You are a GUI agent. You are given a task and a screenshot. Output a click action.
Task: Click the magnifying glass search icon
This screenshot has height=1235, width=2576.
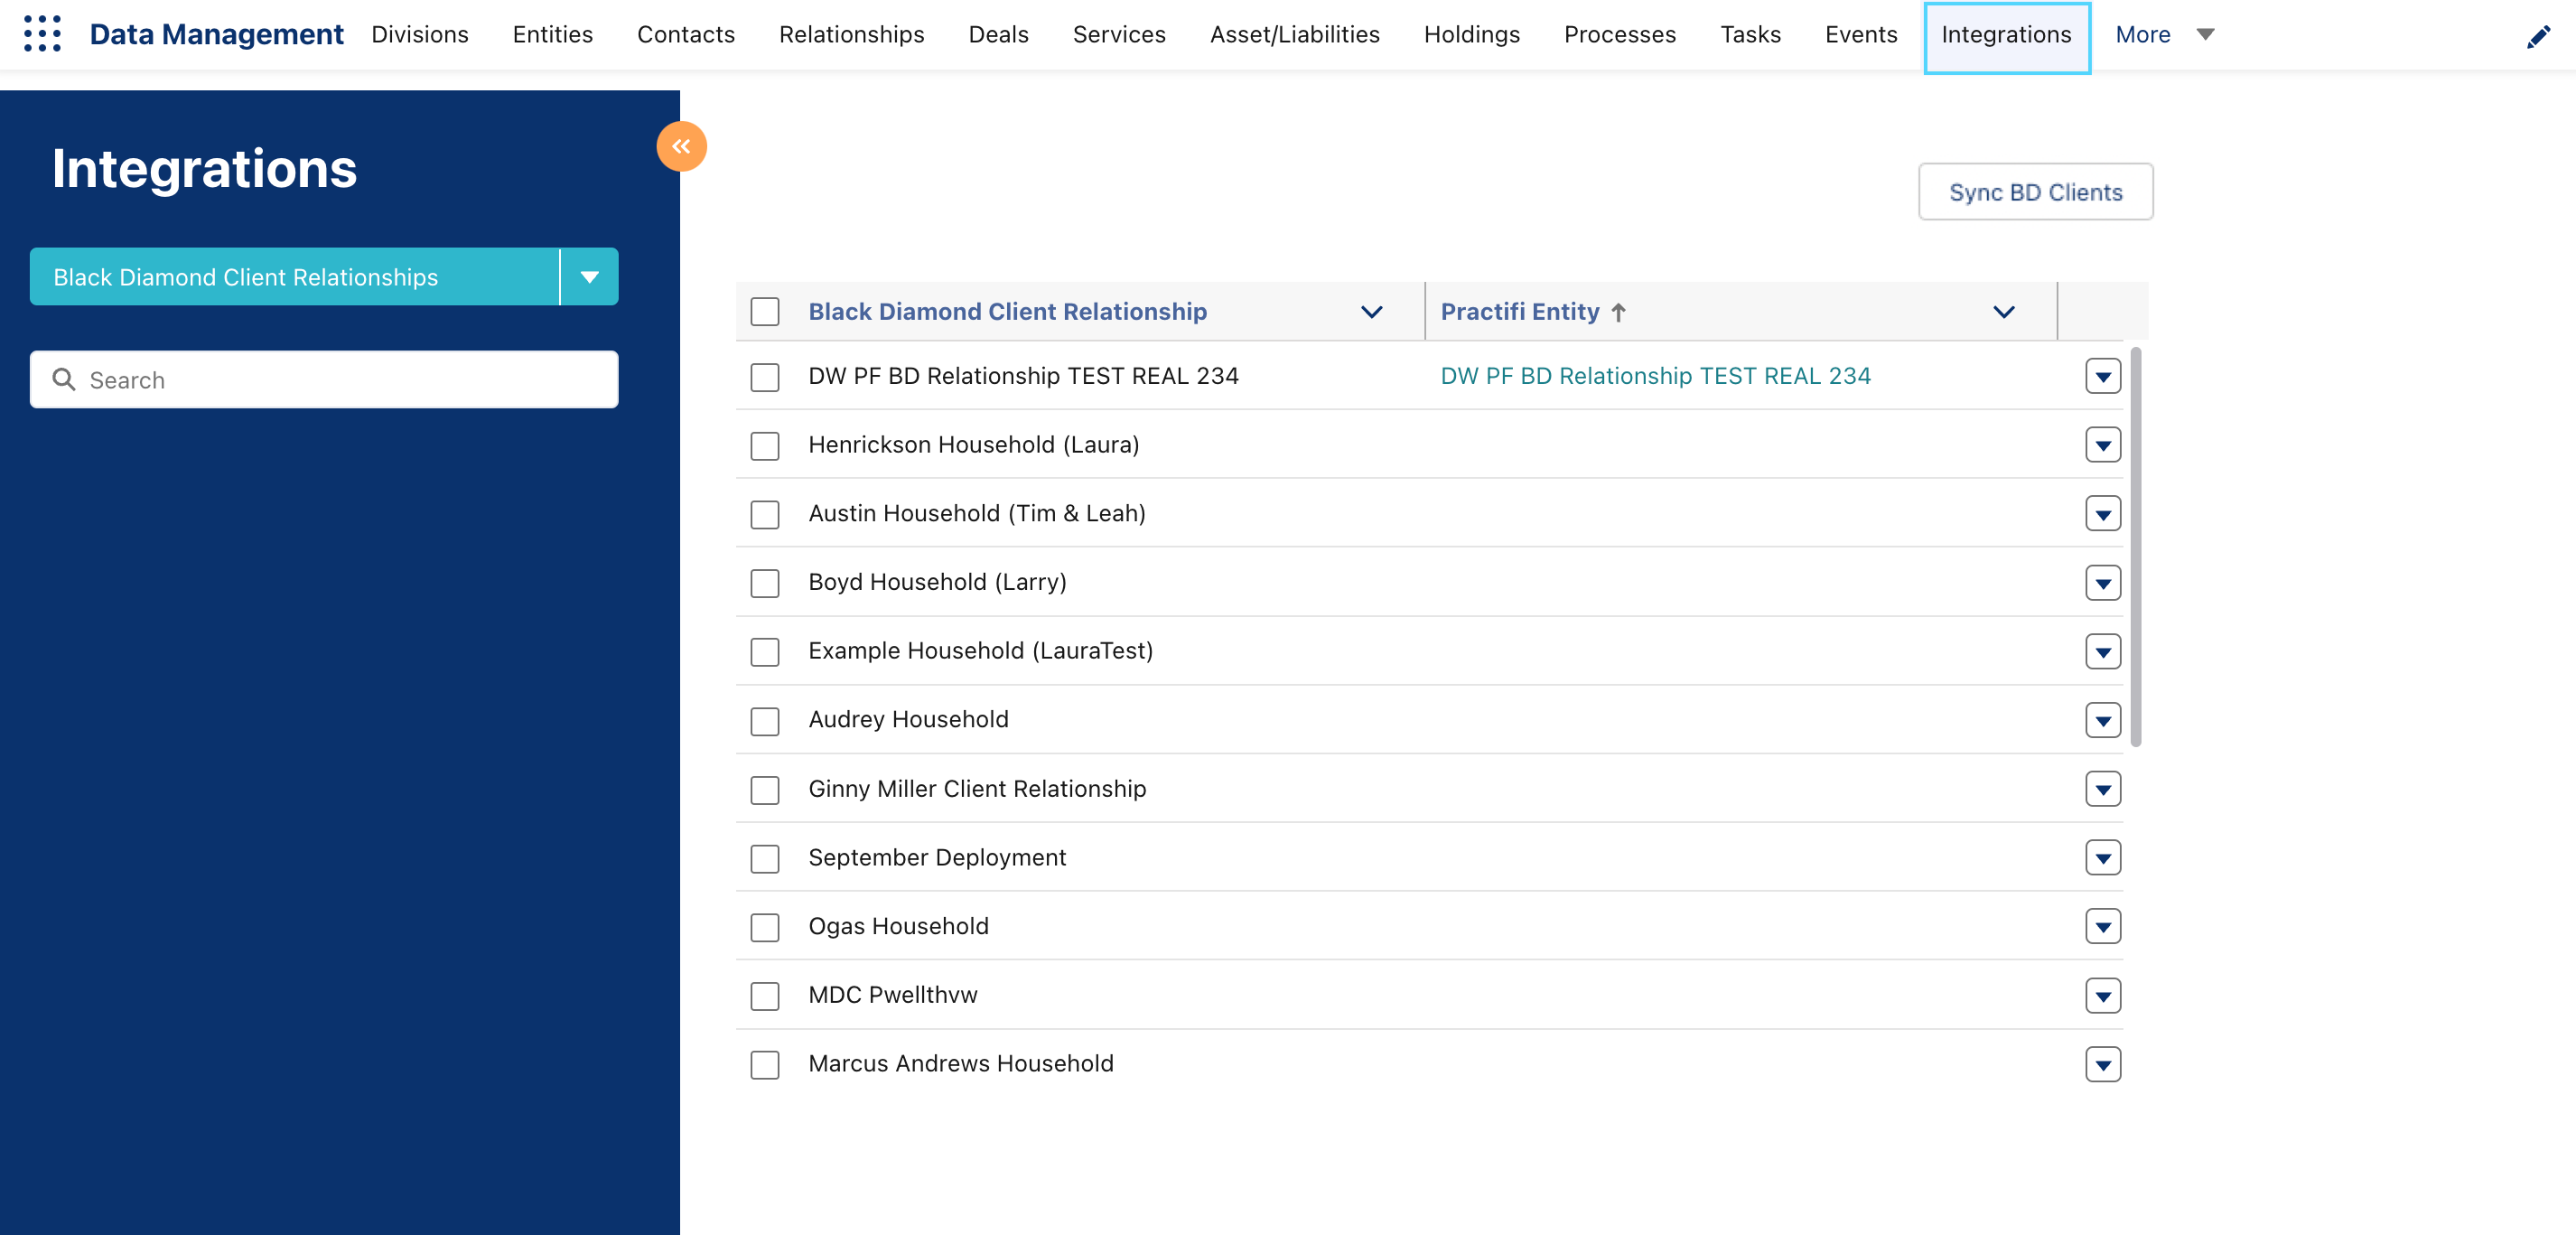(64, 380)
